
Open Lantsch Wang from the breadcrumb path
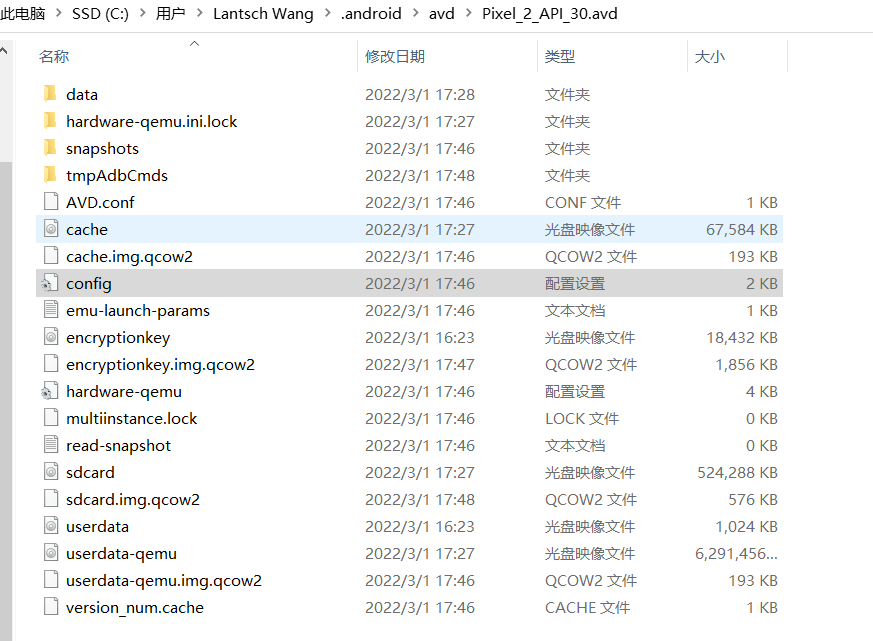263,14
